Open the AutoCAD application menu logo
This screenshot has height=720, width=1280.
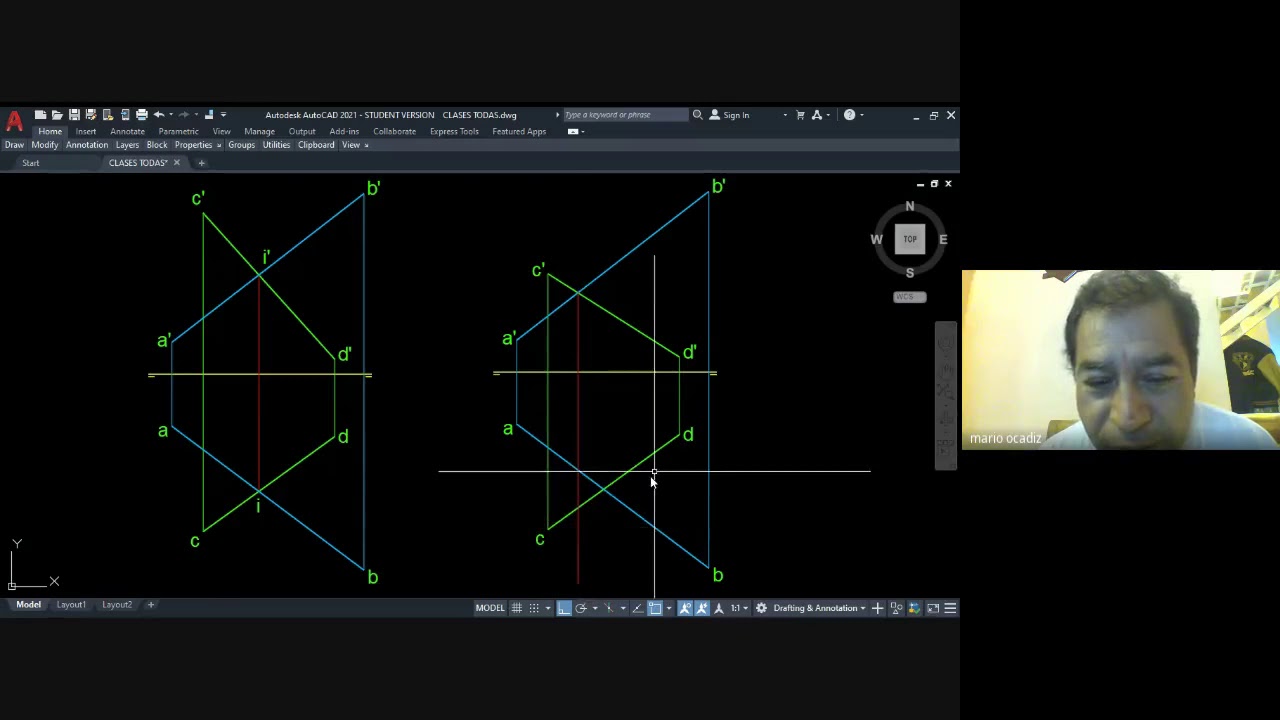[14, 122]
